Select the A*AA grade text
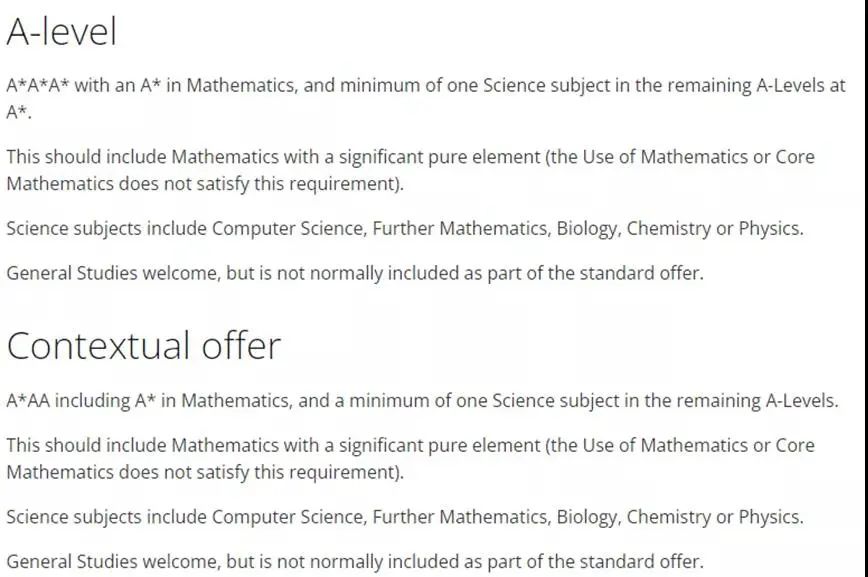868x577 pixels. [28, 400]
